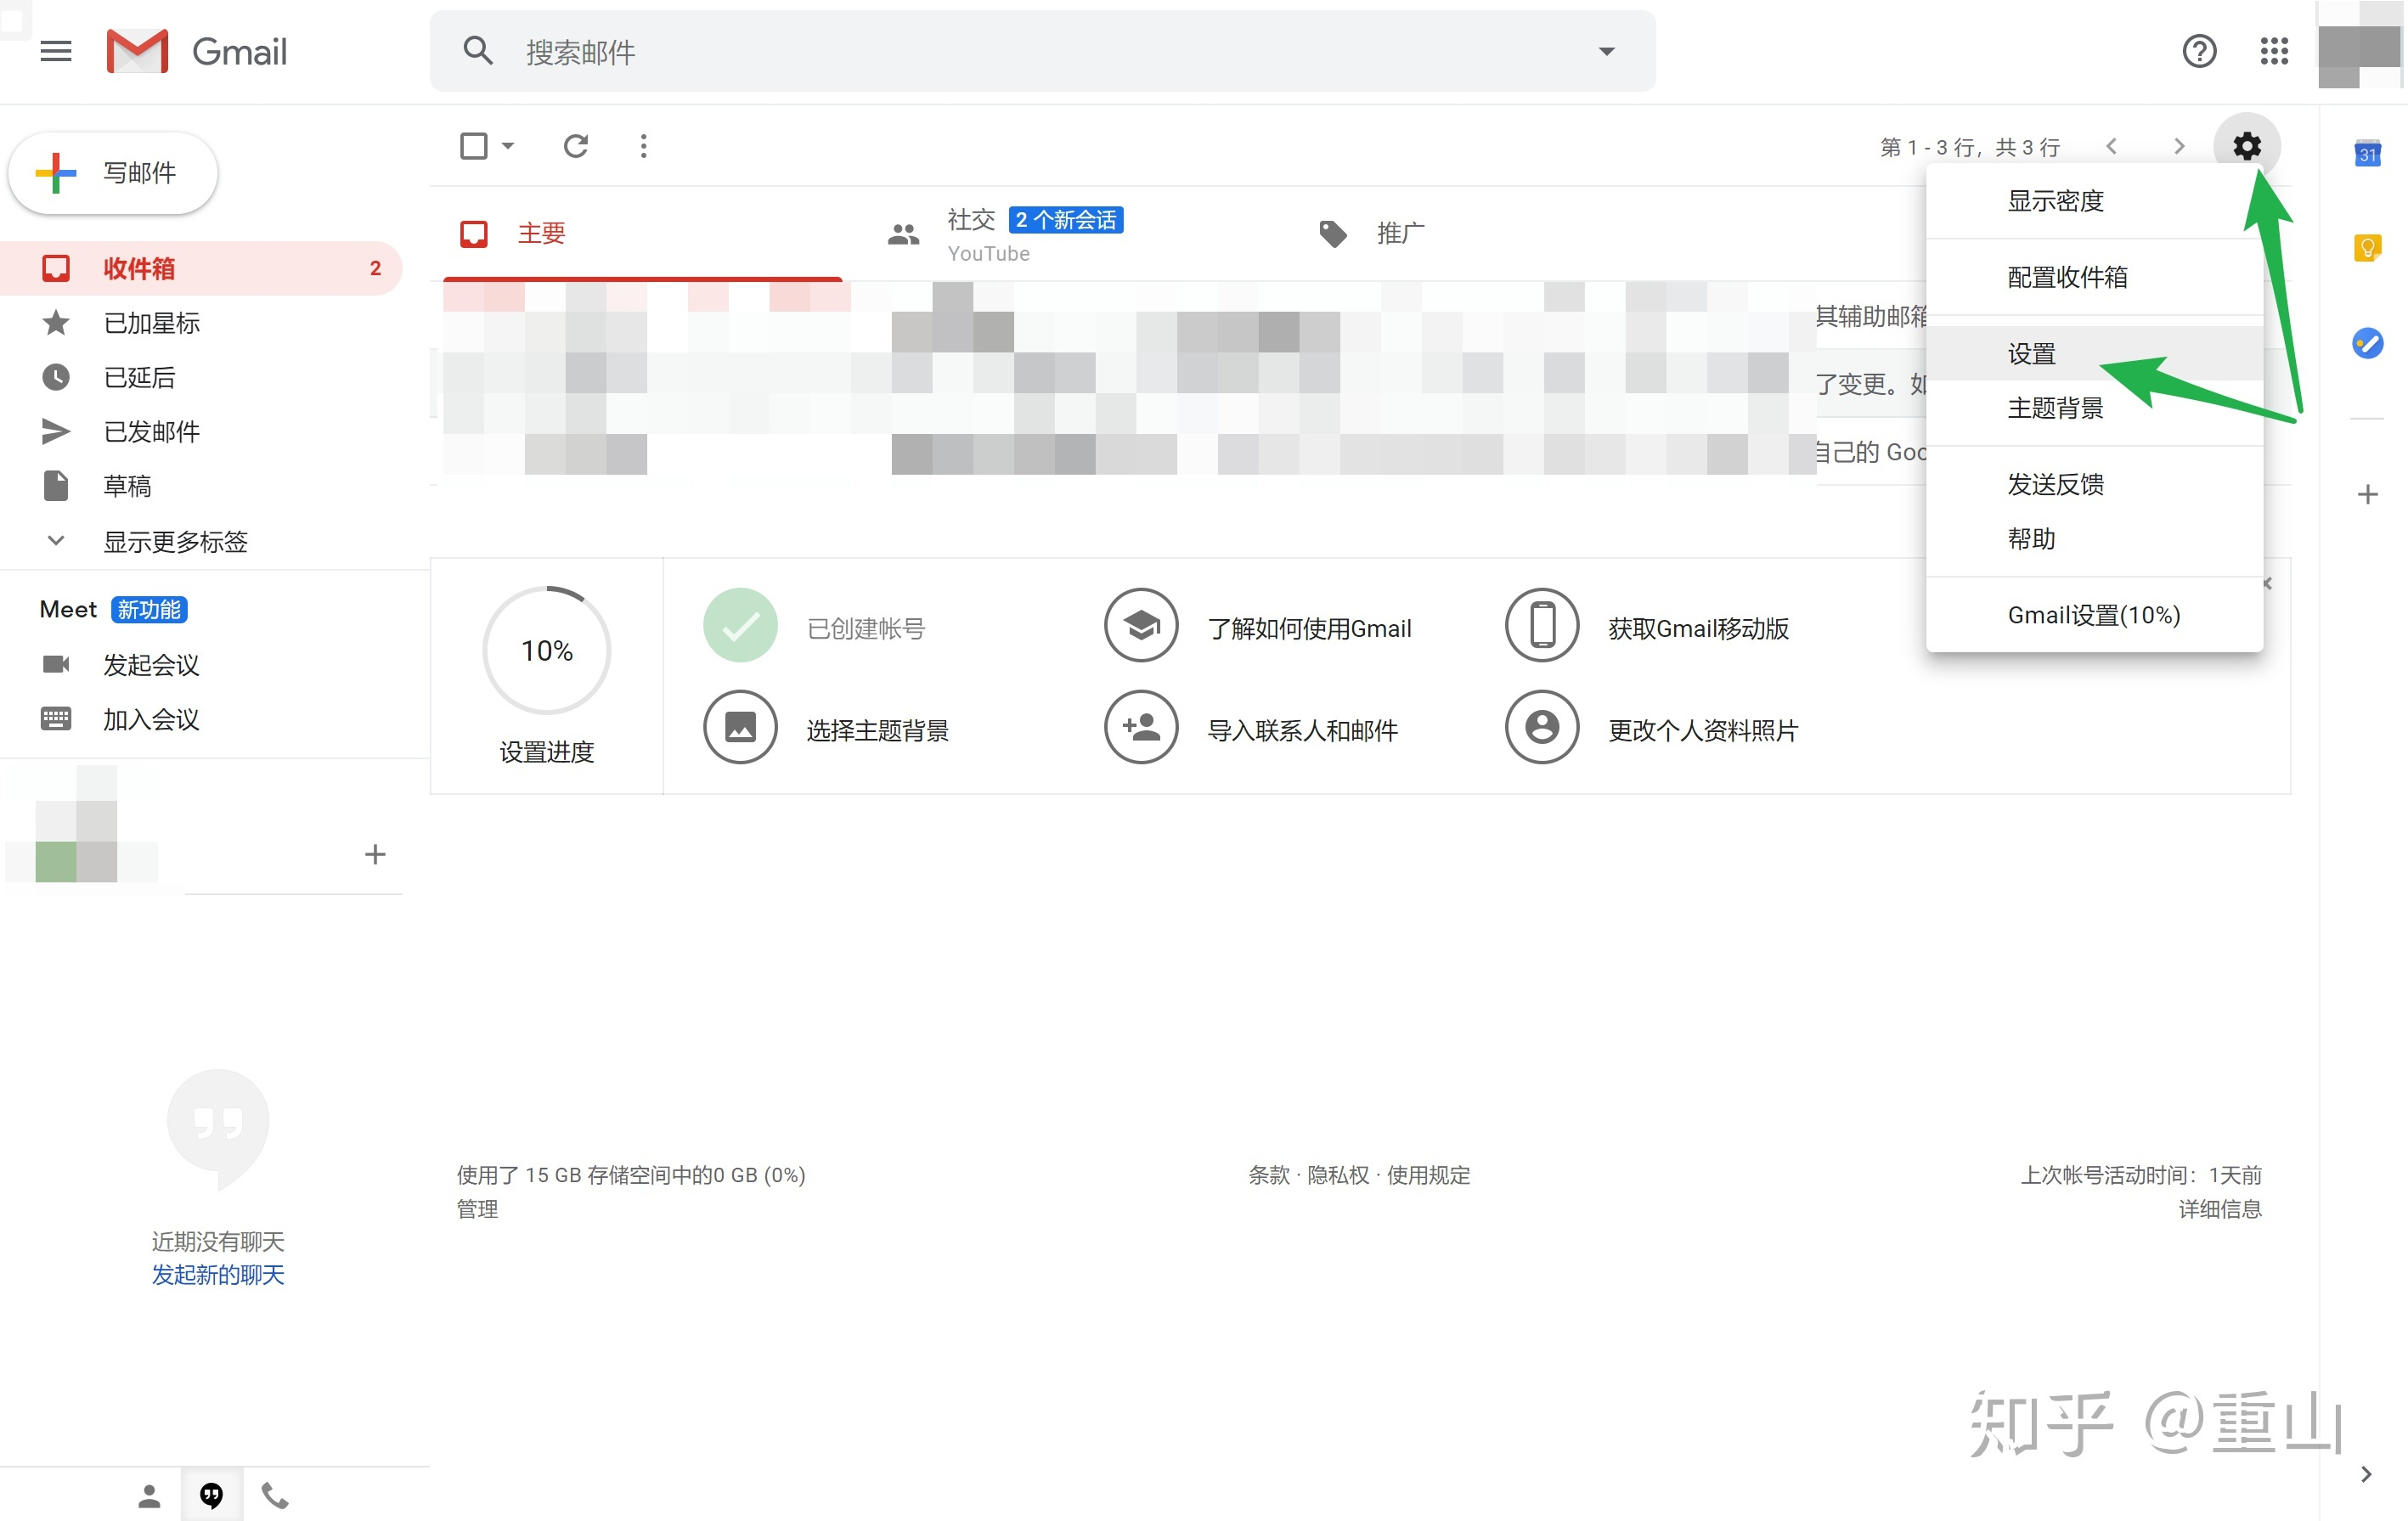Viewport: 2408px width, 1521px height.
Task: Toggle the main menu hamburger icon
Action: (56, 51)
